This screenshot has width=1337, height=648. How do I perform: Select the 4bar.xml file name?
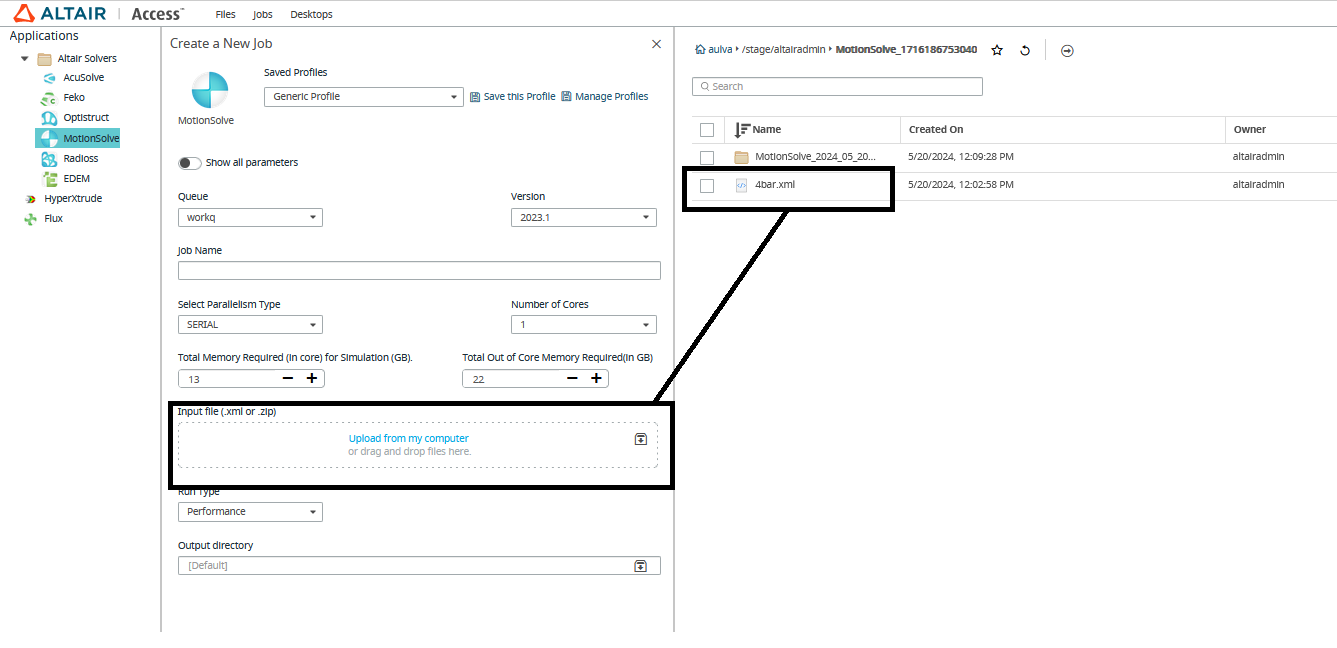(x=775, y=184)
